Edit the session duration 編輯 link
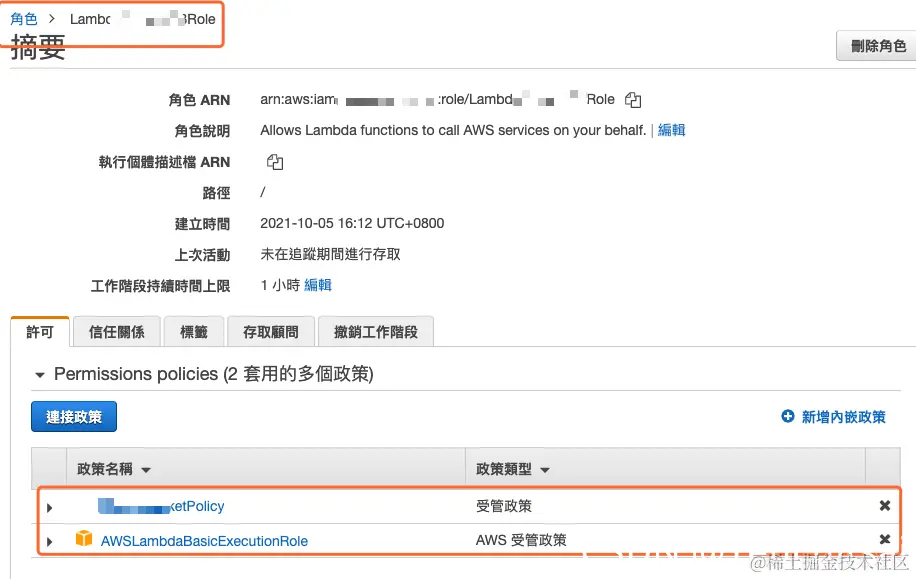 [x=318, y=285]
